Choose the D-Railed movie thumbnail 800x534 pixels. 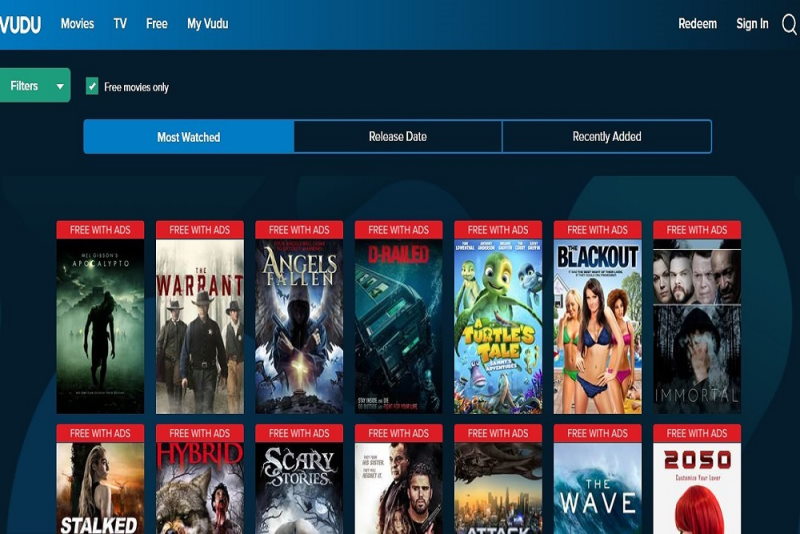(398, 325)
